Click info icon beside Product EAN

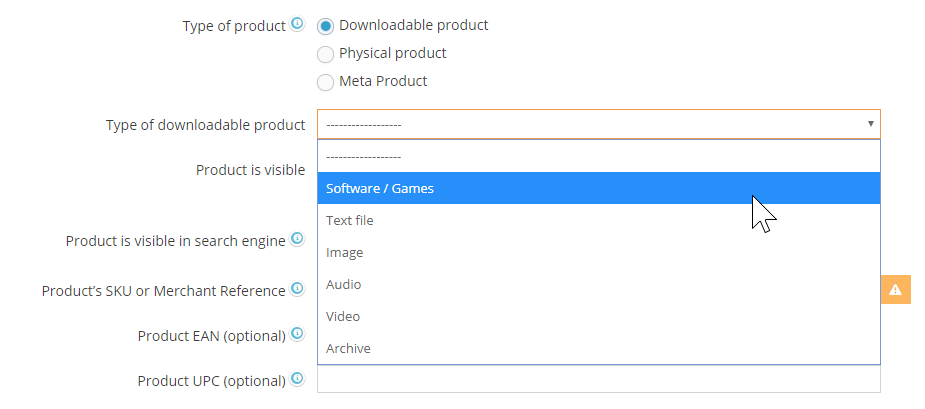[x=297, y=335]
